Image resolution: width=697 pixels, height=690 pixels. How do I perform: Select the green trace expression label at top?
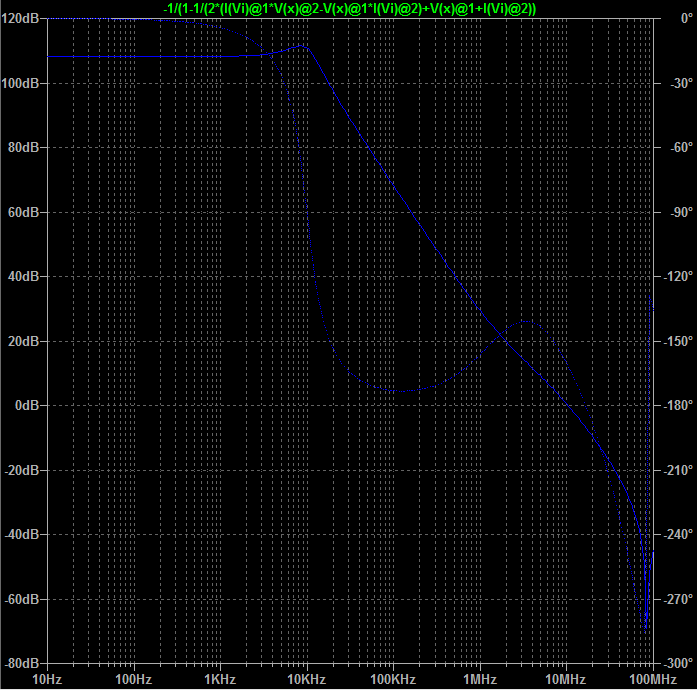[350, 8]
